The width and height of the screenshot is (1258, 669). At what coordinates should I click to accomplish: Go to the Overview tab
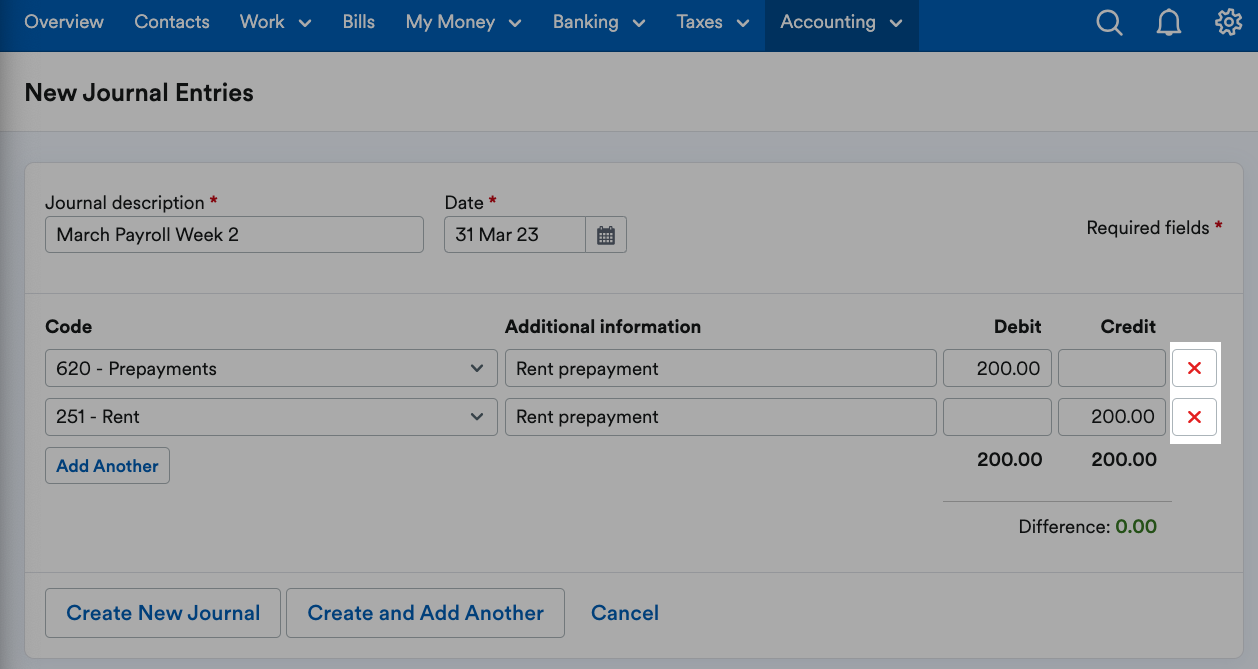tap(64, 22)
